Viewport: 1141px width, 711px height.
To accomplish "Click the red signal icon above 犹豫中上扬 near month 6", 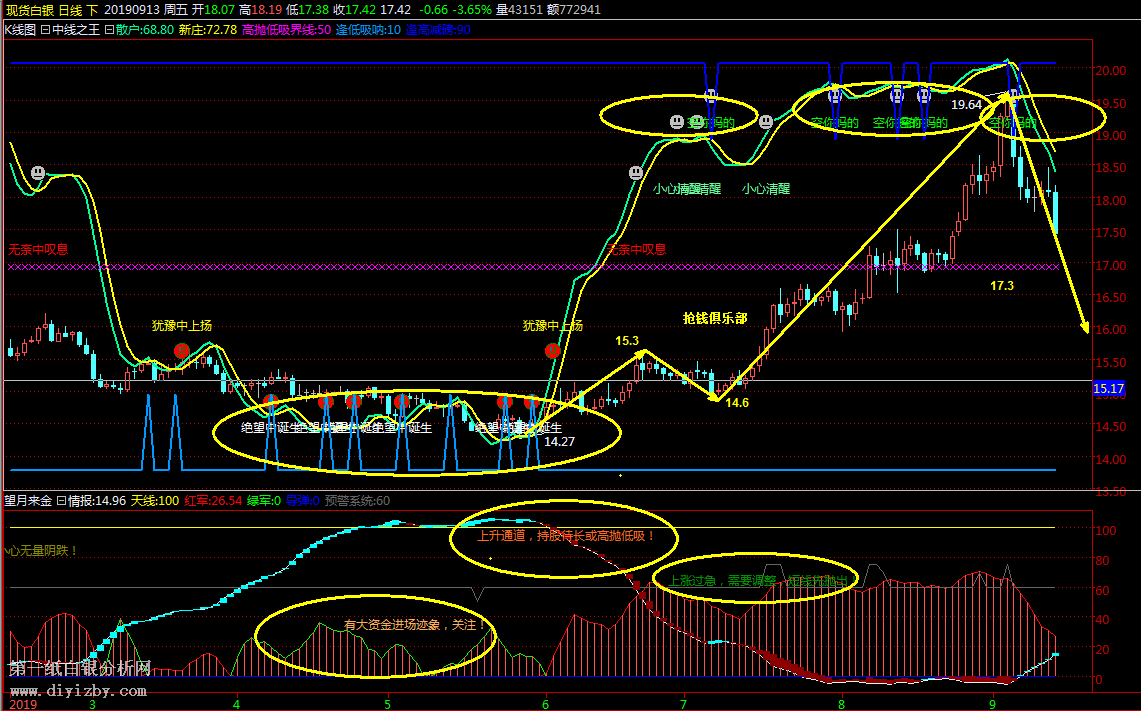I will click(552, 350).
